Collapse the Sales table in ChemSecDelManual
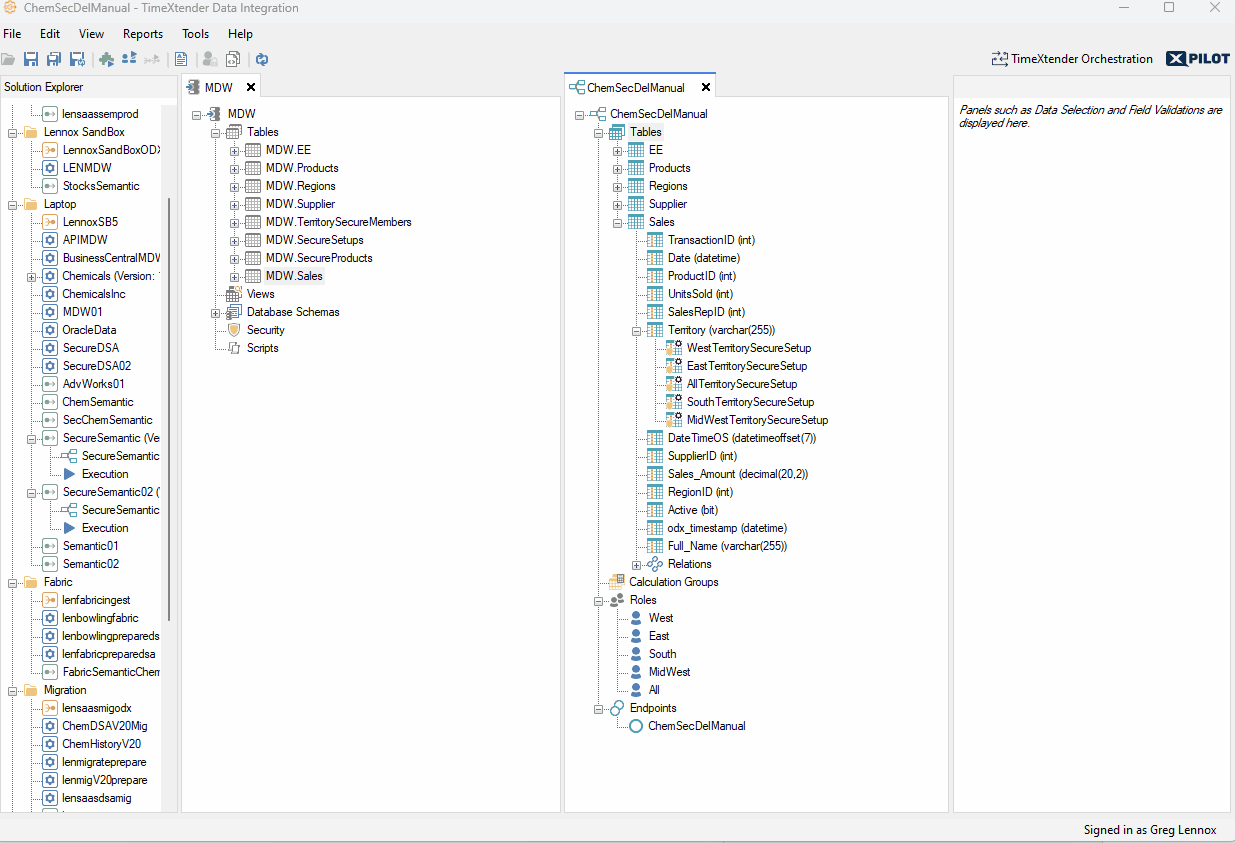 [618, 222]
